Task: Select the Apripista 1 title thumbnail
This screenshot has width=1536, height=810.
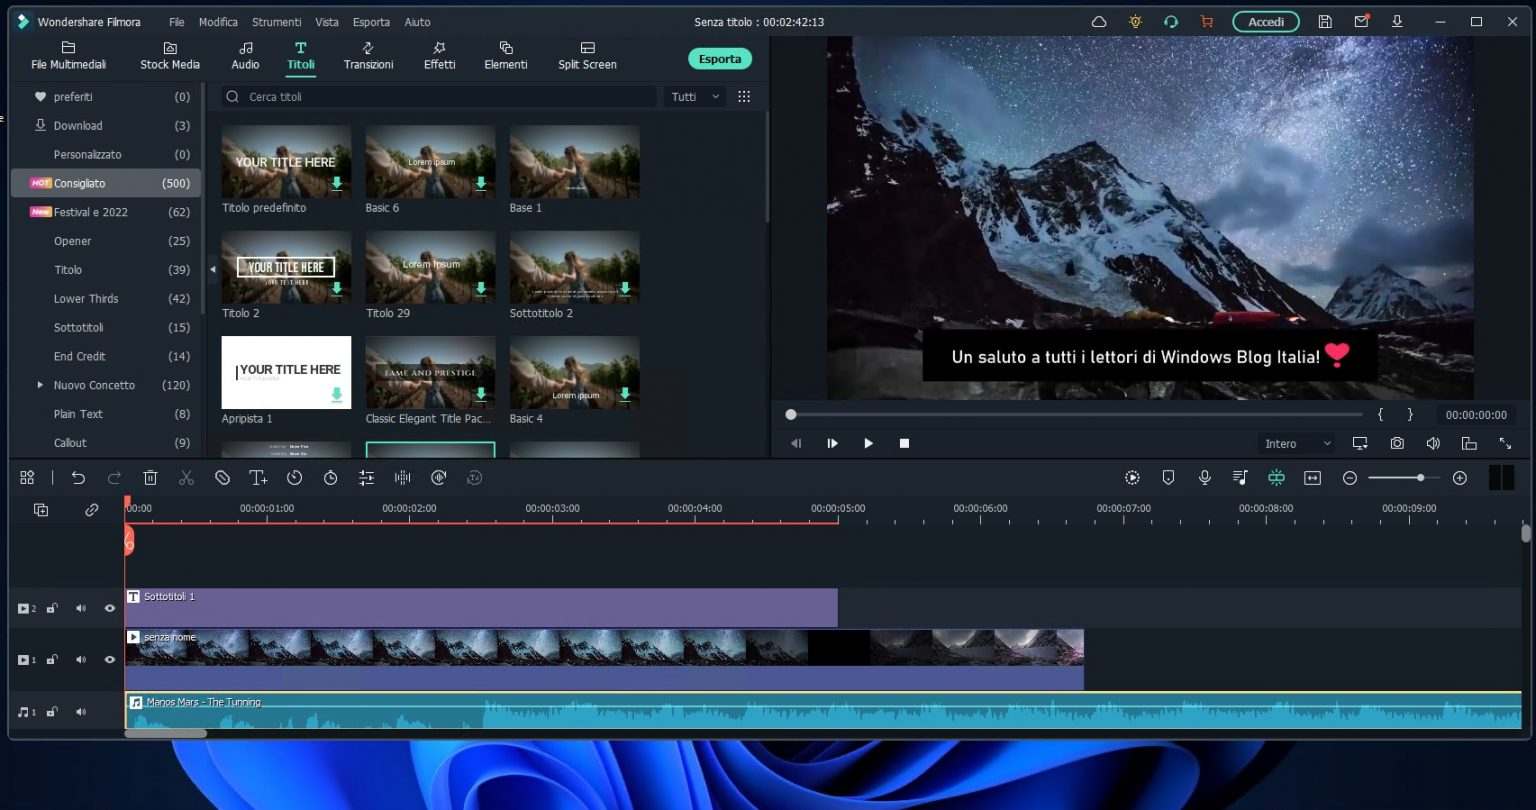Action: pyautogui.click(x=286, y=372)
